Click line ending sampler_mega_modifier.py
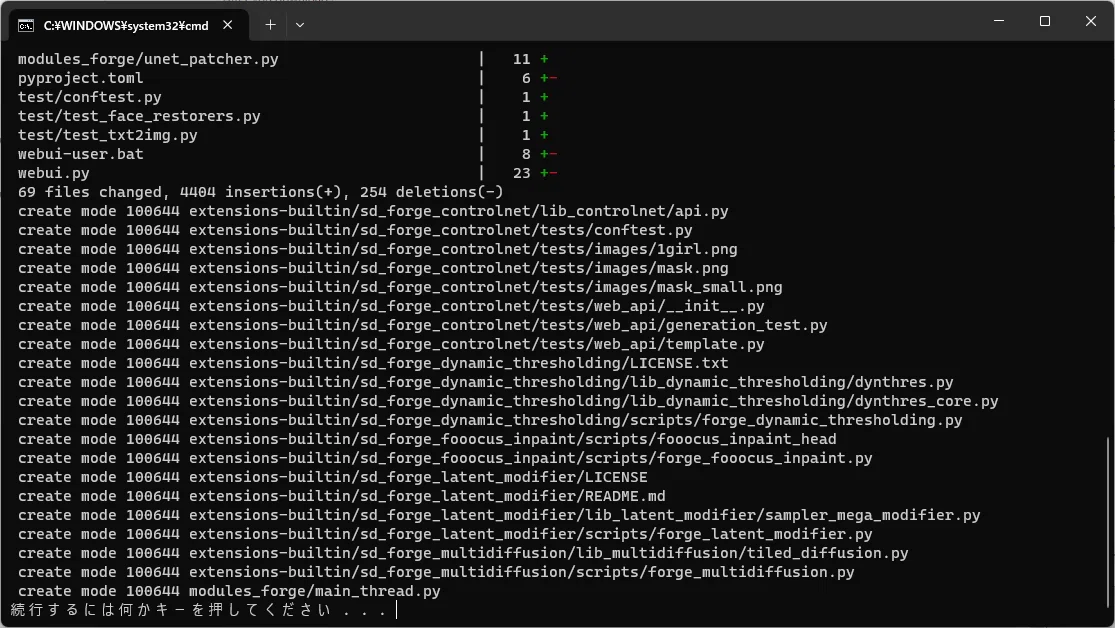Viewport: 1115px width, 628px height. click(x=499, y=516)
